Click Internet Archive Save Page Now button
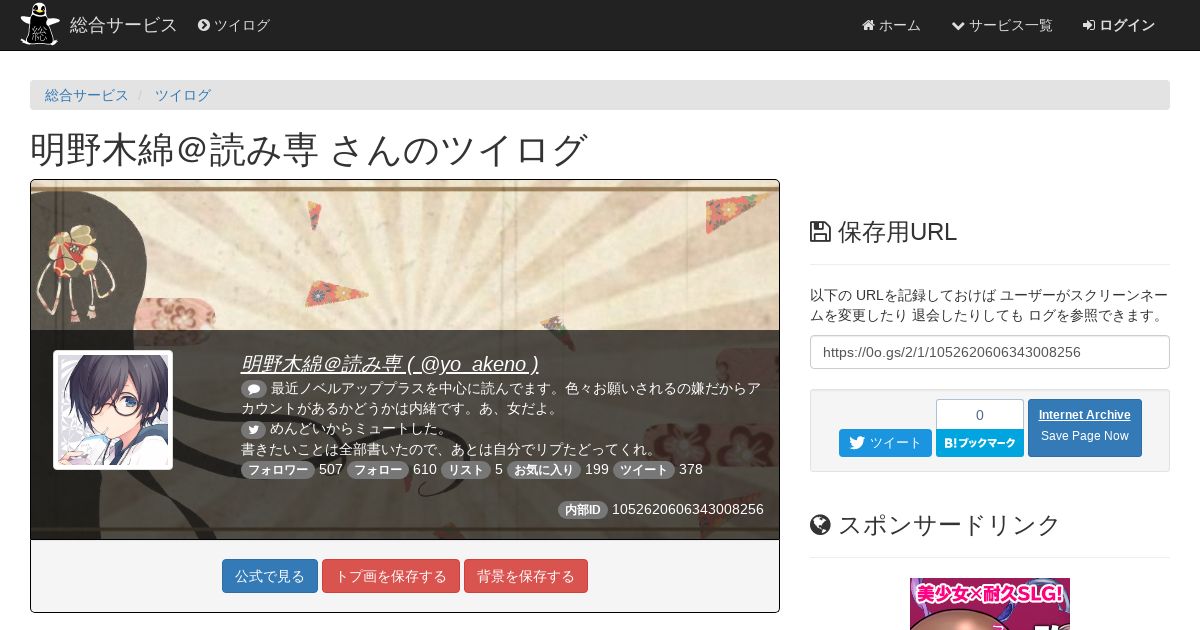1200x630 pixels. click(1085, 428)
